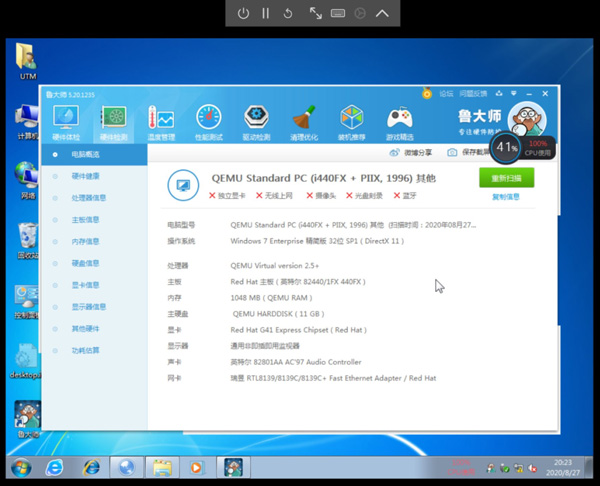Open 温度管理 temperature management
The image size is (600, 486).
(x=161, y=122)
